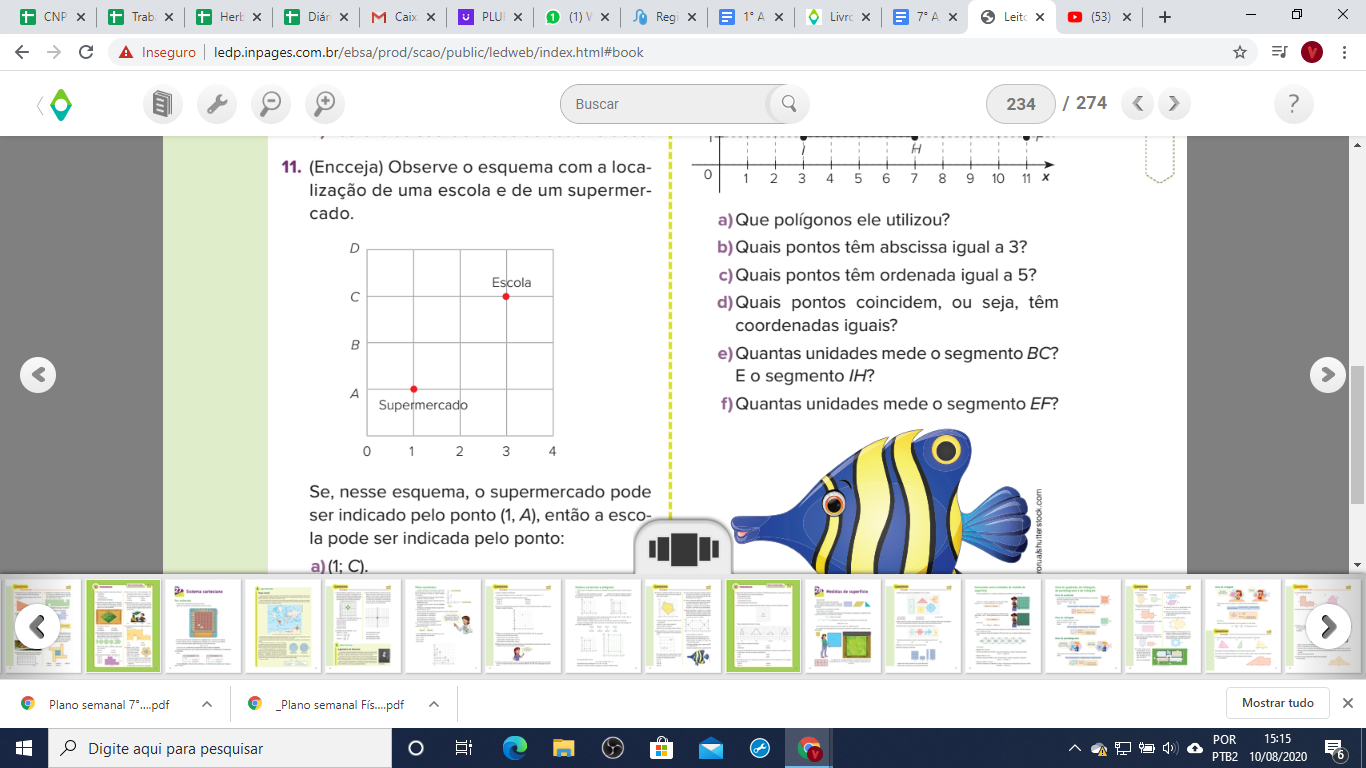Open Microsoft Store from taskbar
Image resolution: width=1366 pixels, height=768 pixels.
pos(662,748)
